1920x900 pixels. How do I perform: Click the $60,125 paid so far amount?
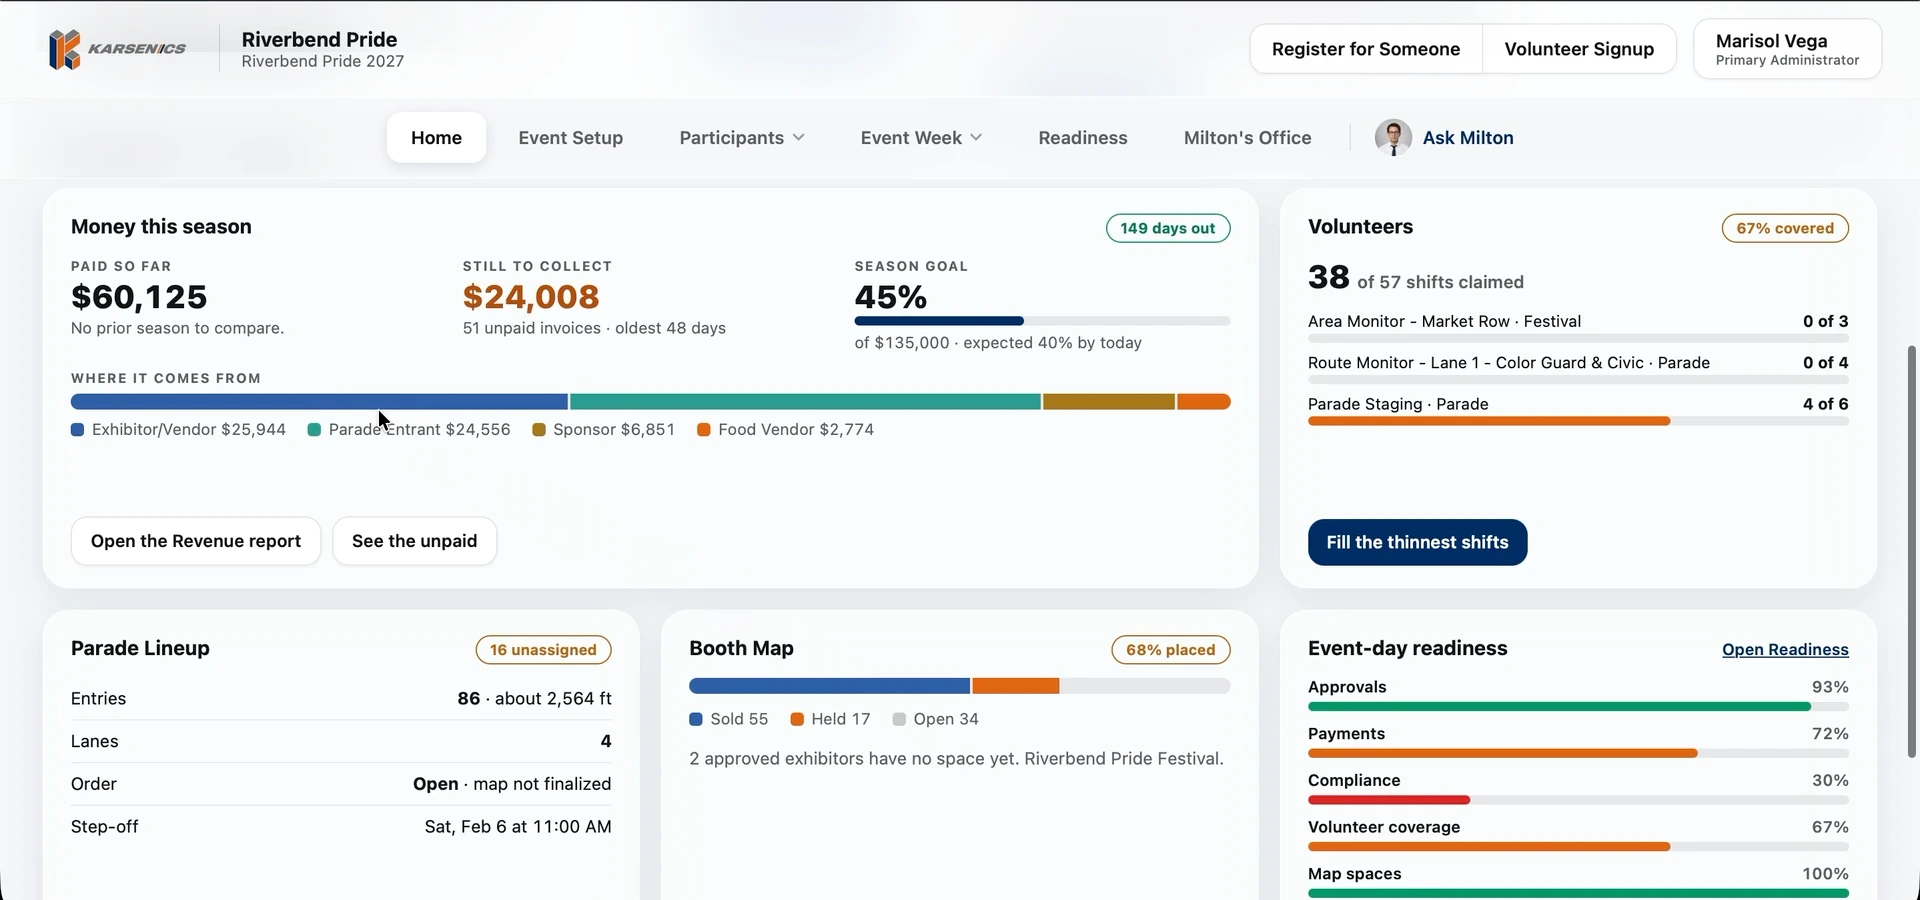click(139, 297)
